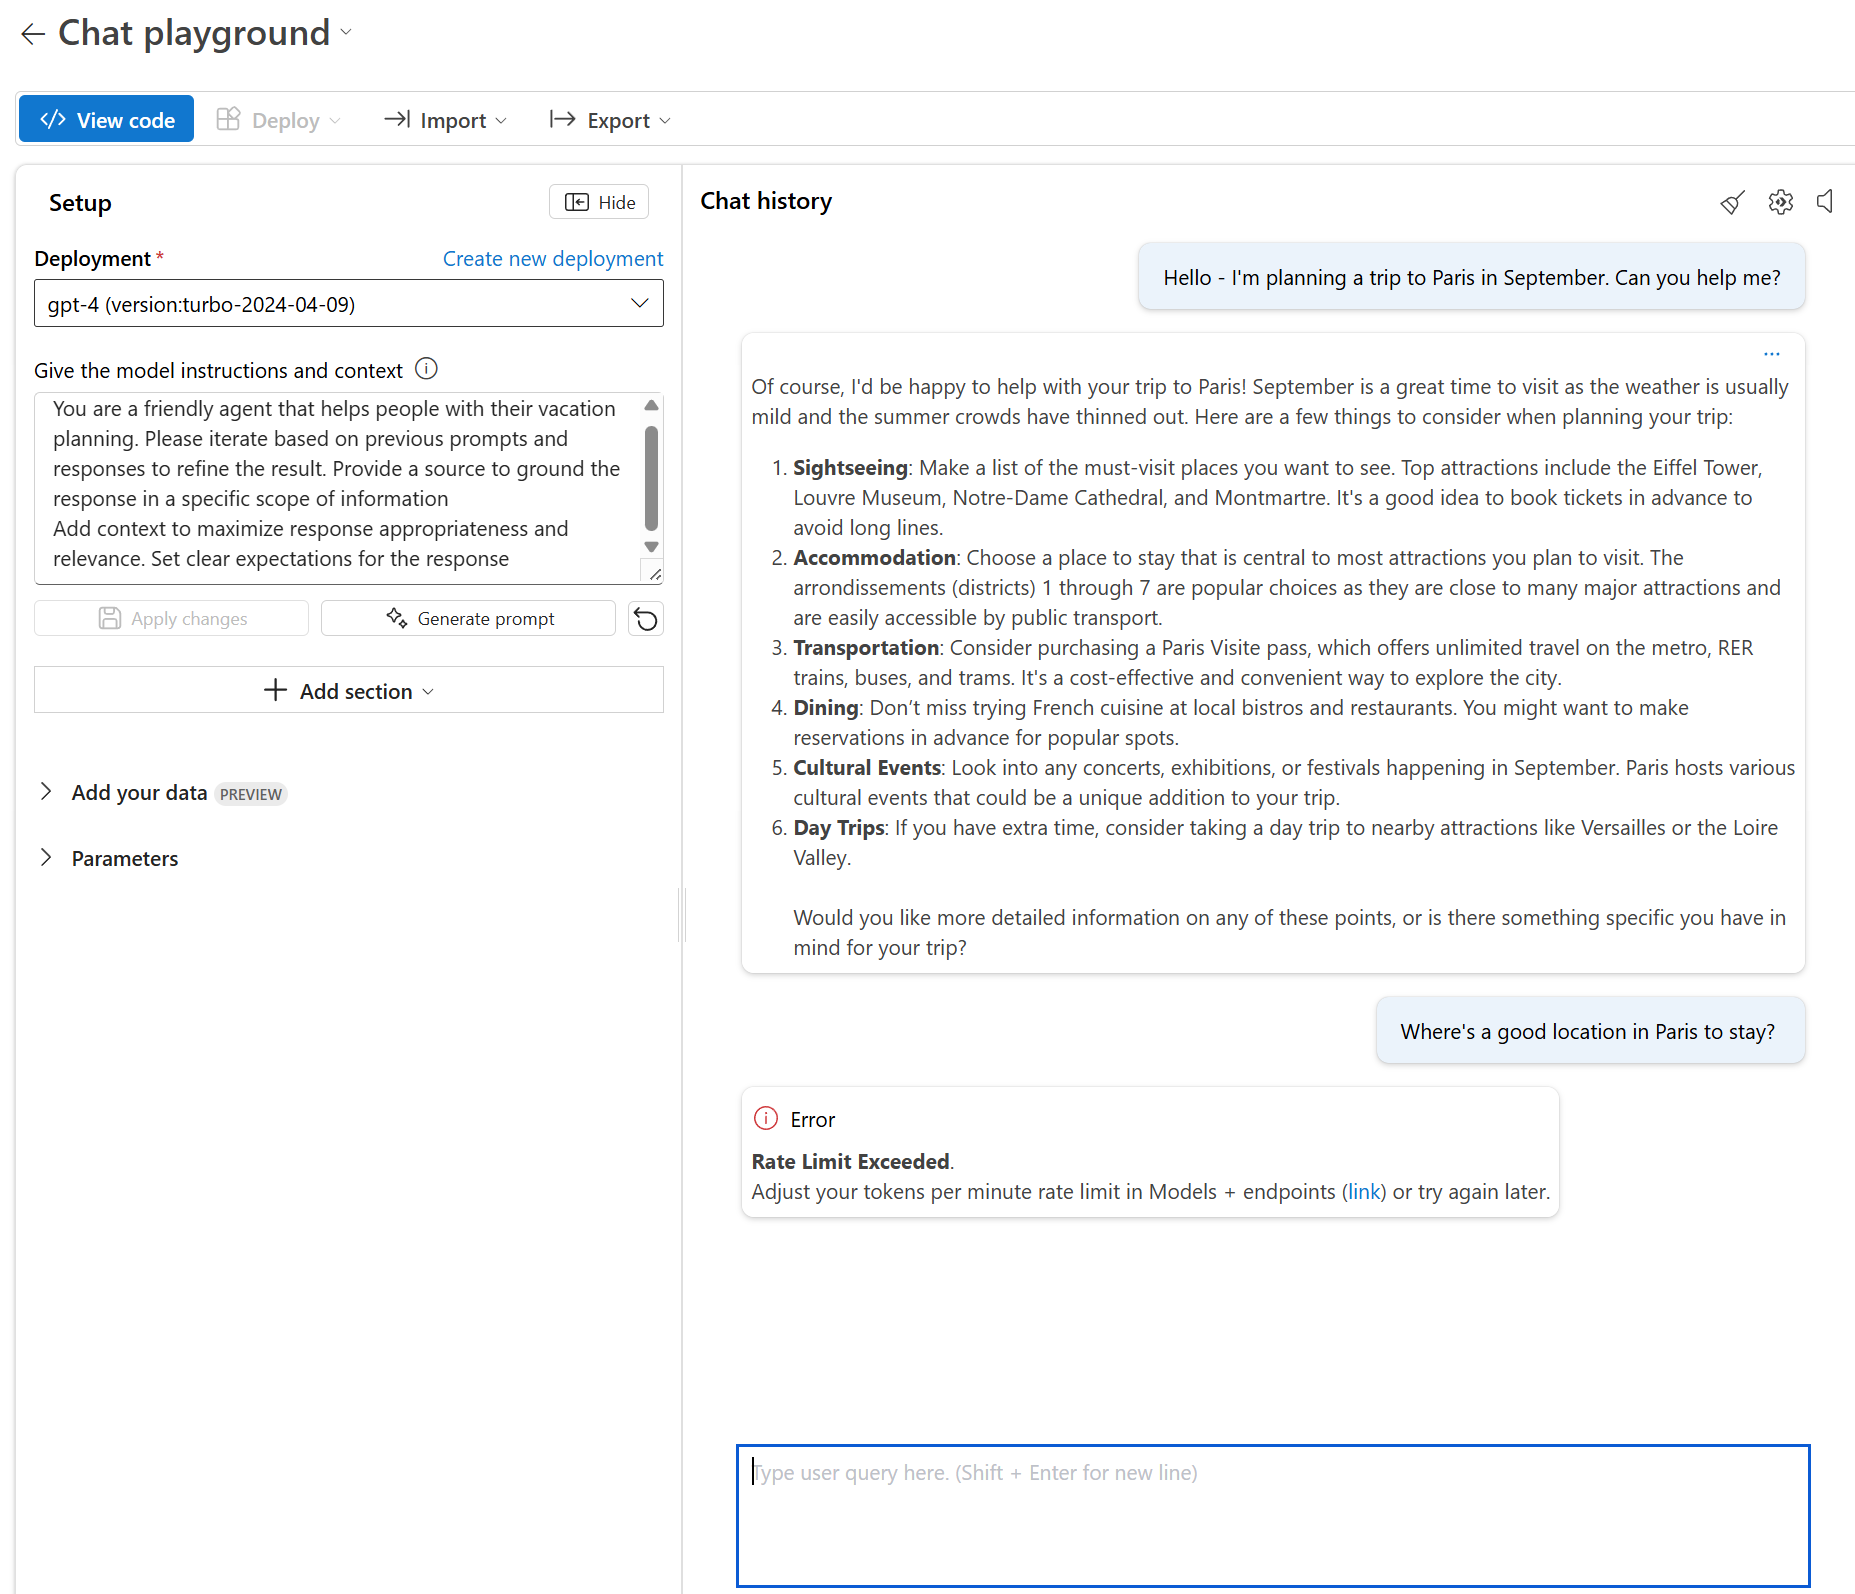Expand the Add your data section
The width and height of the screenshot is (1855, 1594).
46,792
